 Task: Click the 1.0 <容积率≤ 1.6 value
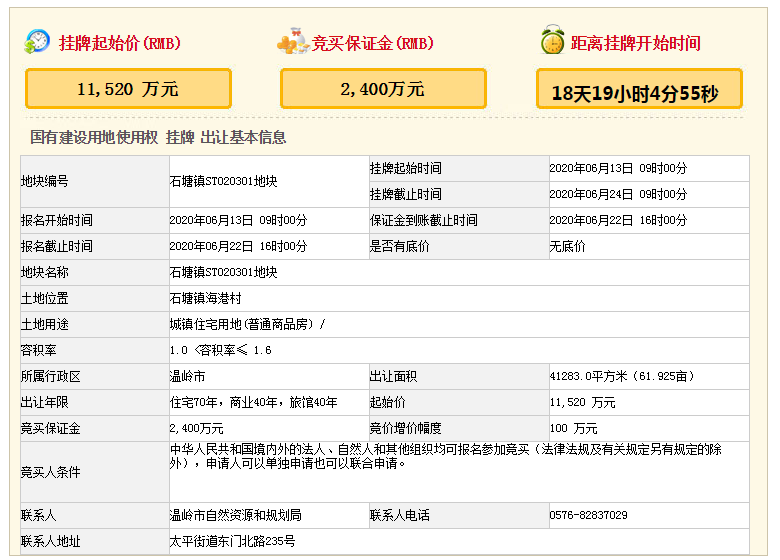coord(220,350)
